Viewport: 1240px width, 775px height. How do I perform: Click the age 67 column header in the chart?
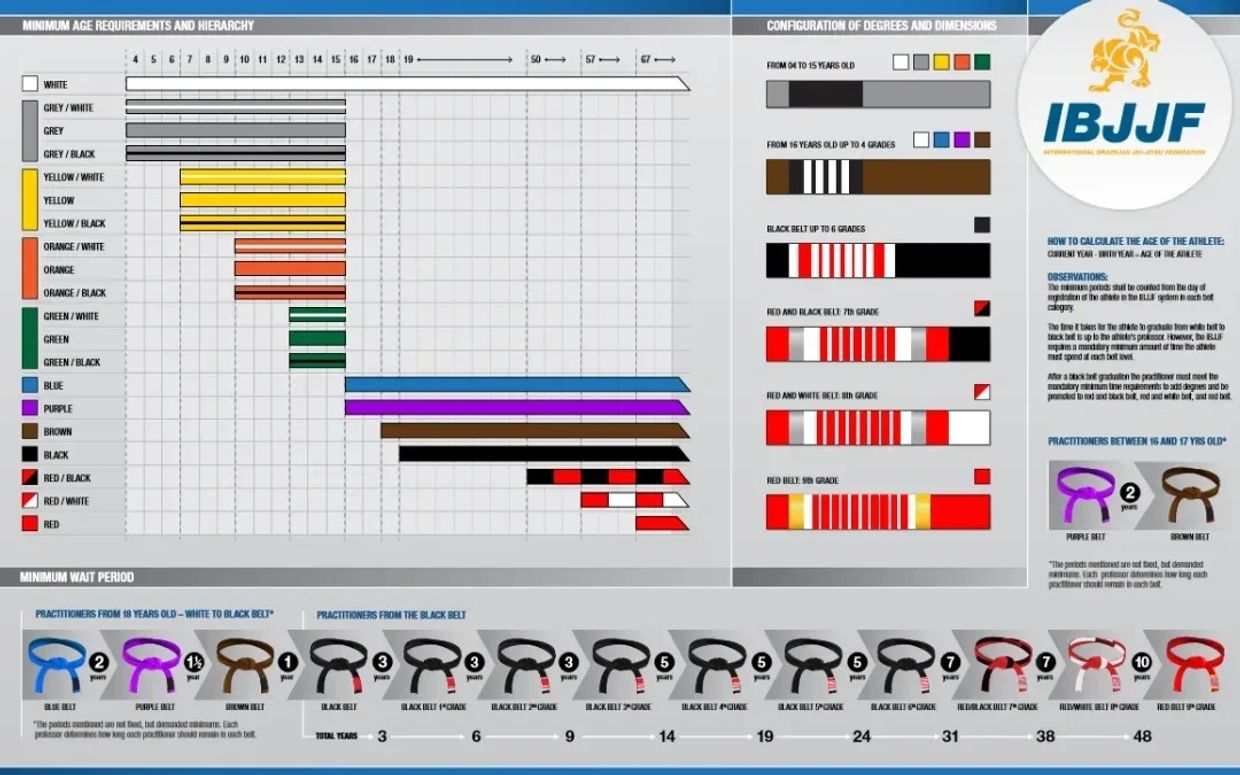[646, 60]
